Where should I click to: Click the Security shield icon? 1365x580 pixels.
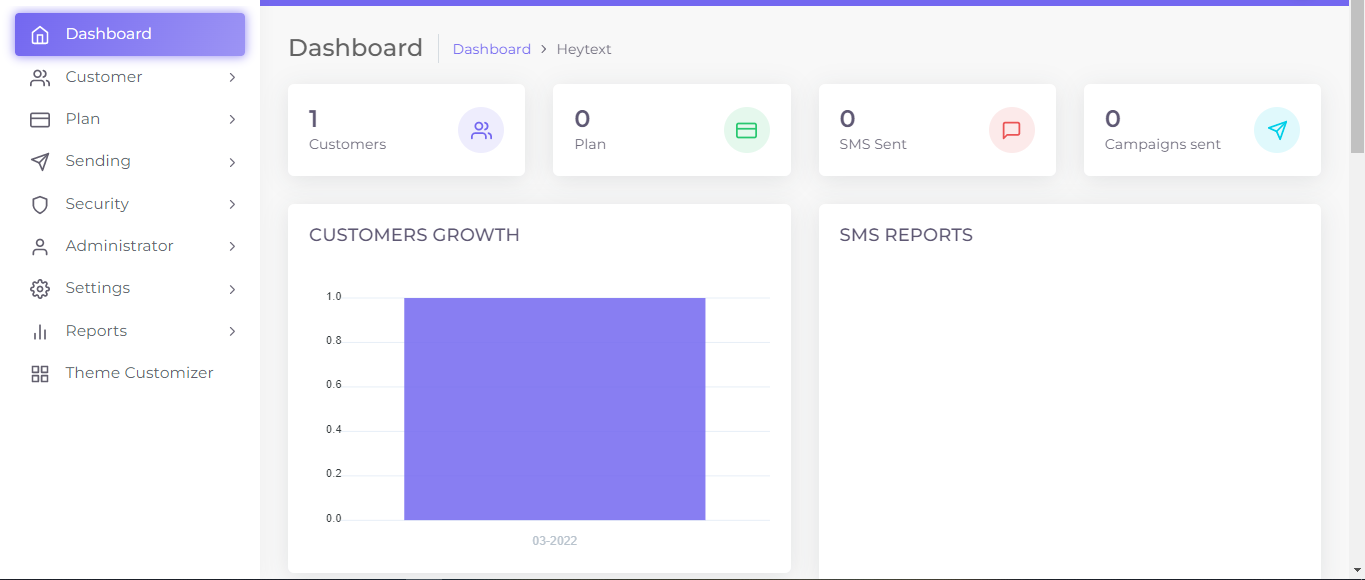click(x=40, y=203)
